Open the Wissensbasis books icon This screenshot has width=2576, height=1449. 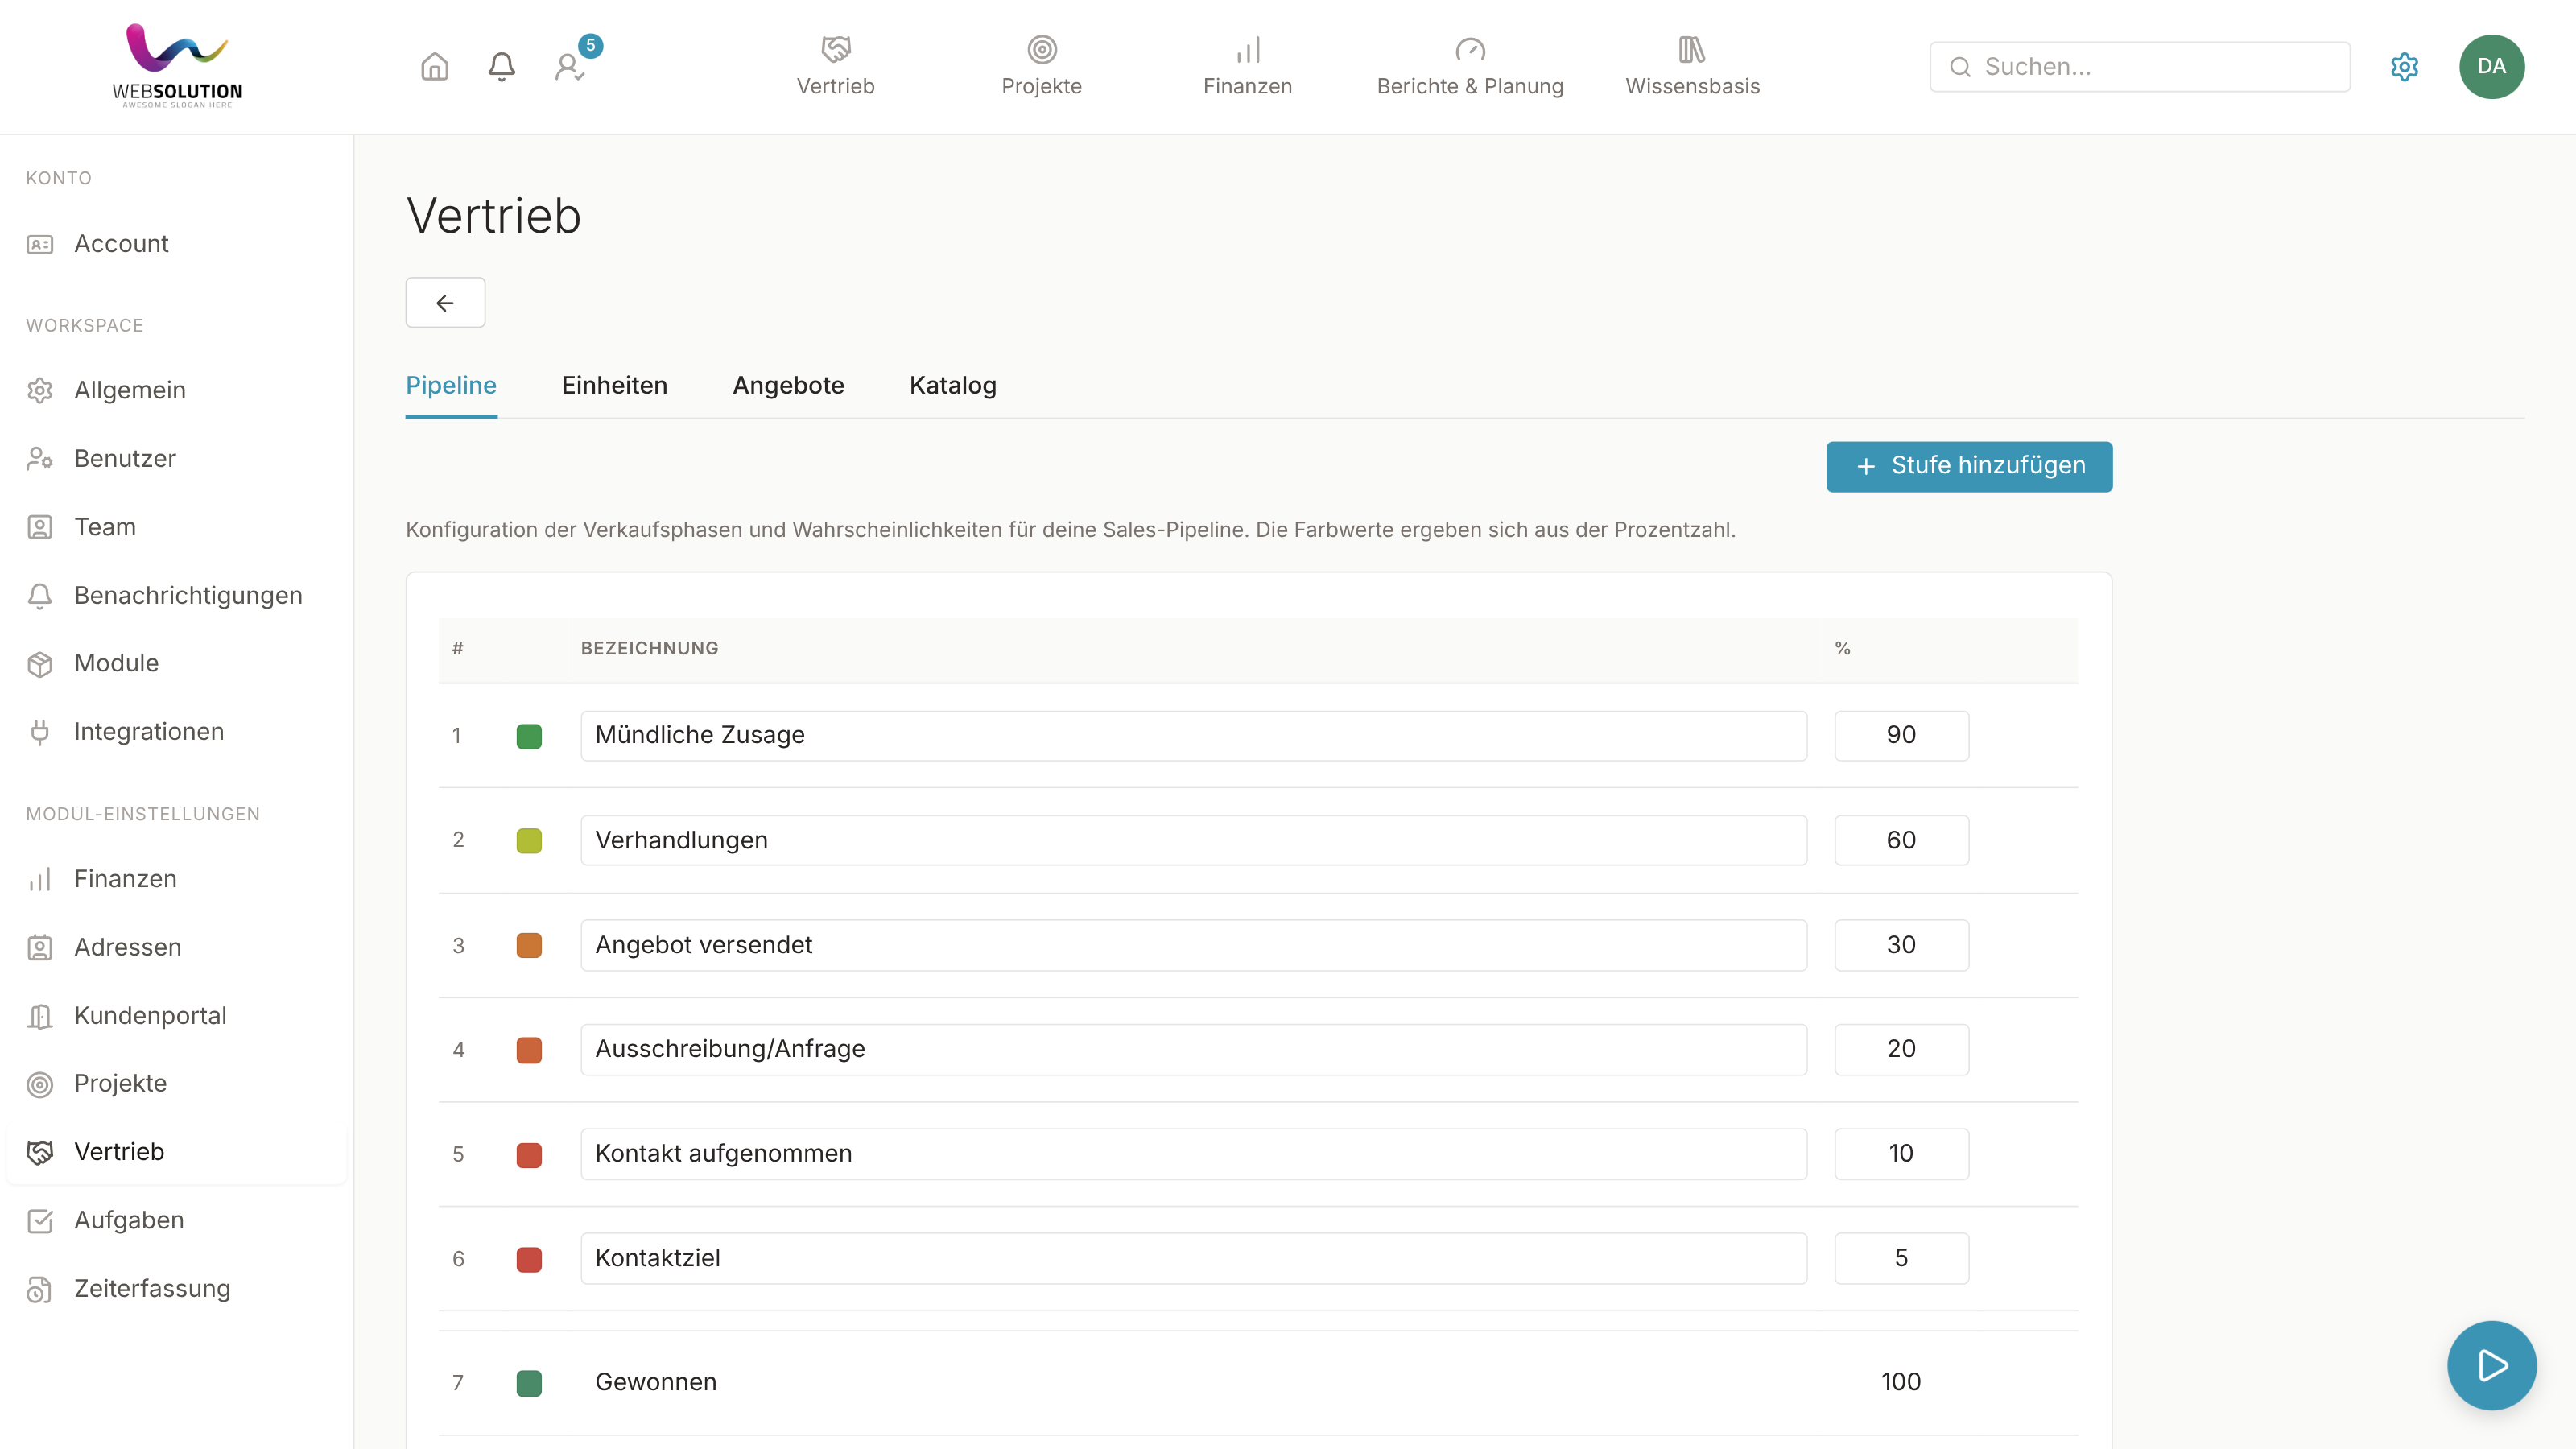(x=1691, y=49)
